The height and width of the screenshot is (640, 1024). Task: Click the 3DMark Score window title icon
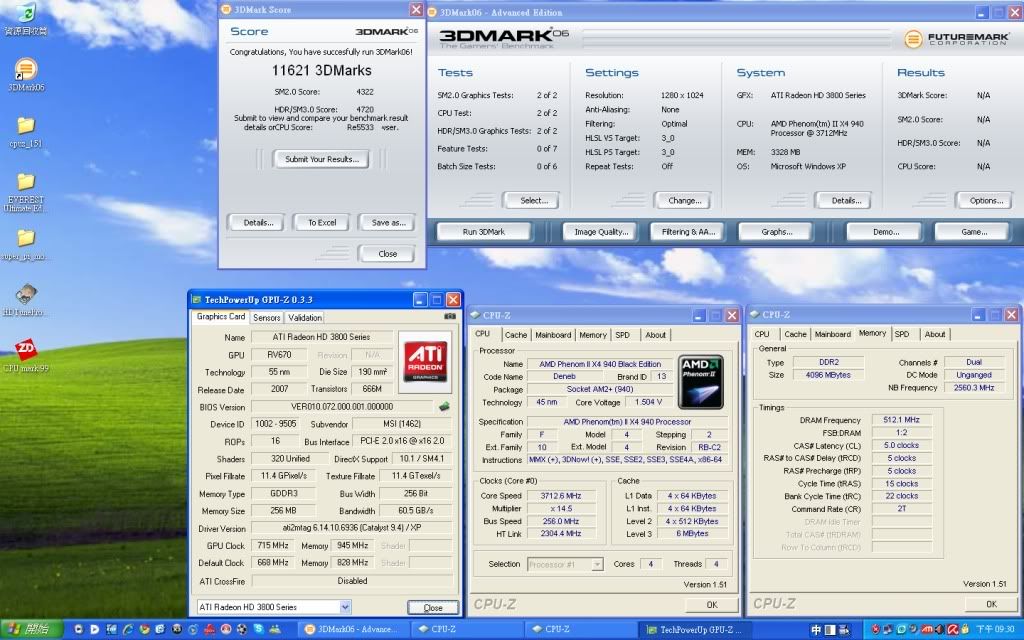tap(226, 9)
